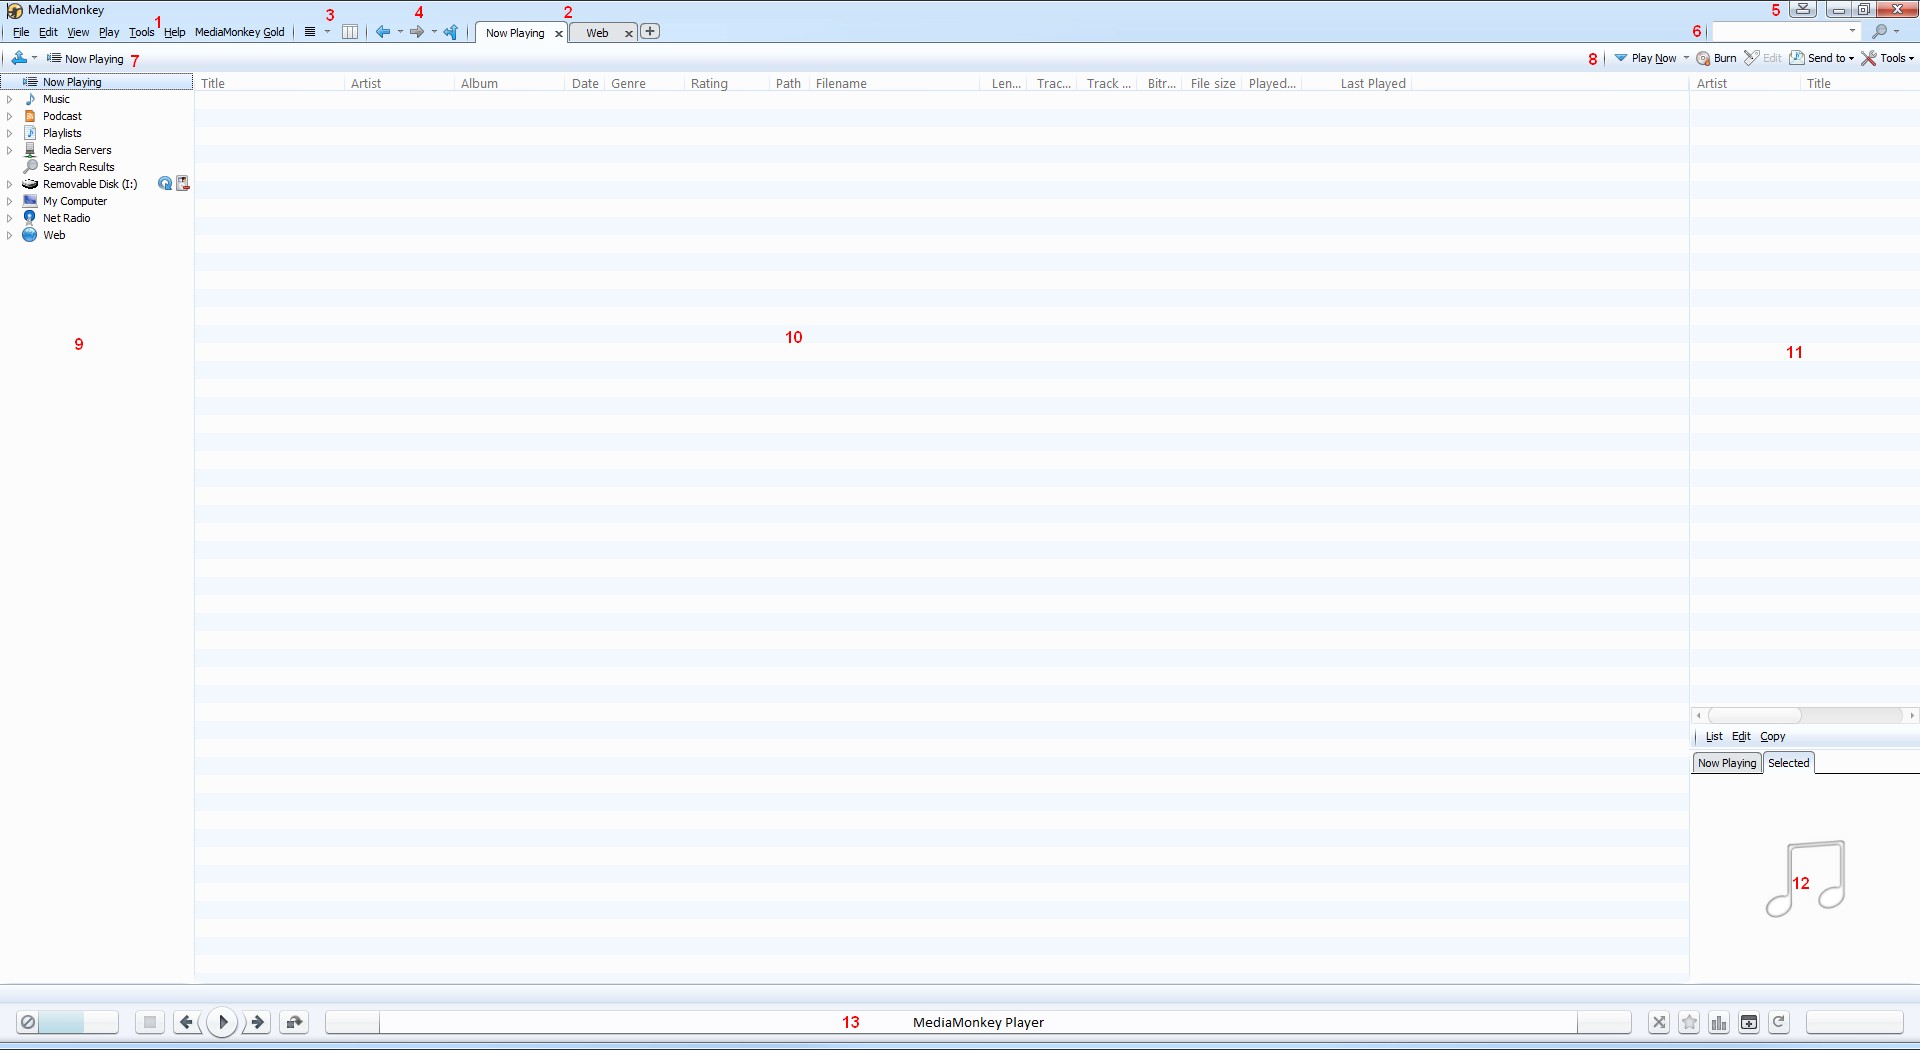Image resolution: width=1920 pixels, height=1050 pixels.
Task: Toggle the repeat button in player bar
Action: (1779, 1022)
